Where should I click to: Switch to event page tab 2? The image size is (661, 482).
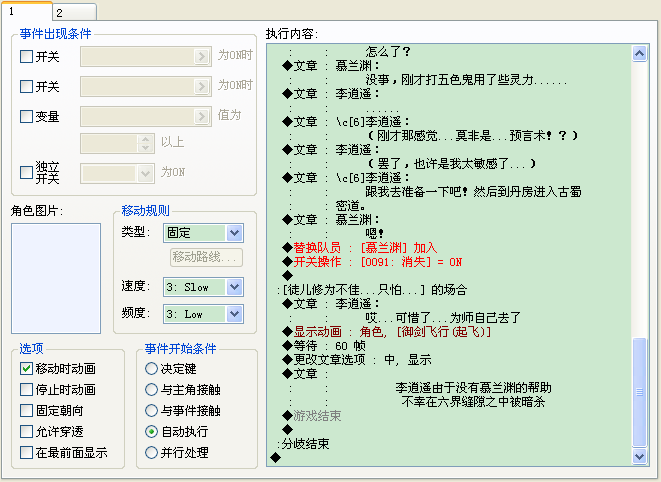pyautogui.click(x=75, y=13)
